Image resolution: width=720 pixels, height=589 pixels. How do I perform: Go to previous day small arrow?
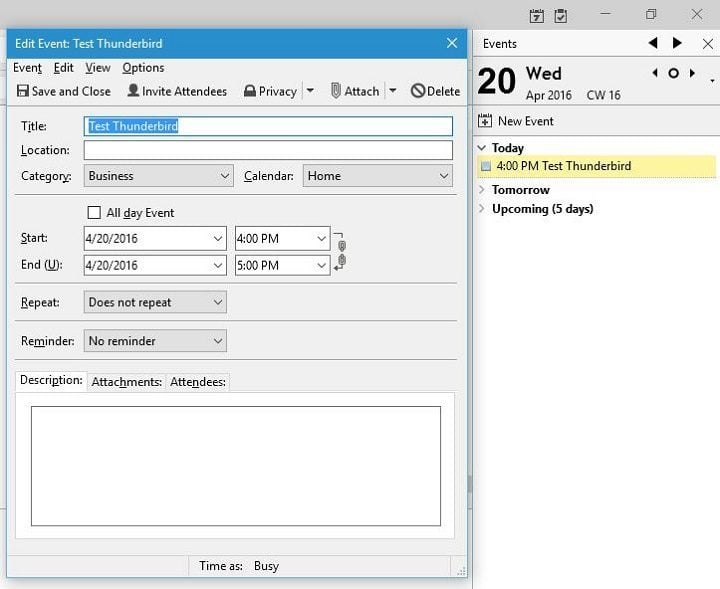pos(655,73)
